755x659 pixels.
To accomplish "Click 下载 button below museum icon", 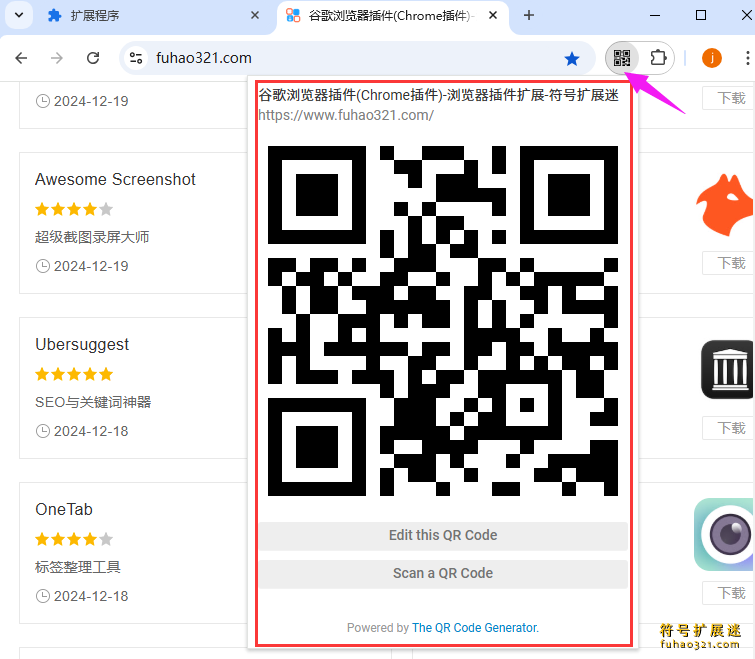I will pyautogui.click(x=729, y=428).
